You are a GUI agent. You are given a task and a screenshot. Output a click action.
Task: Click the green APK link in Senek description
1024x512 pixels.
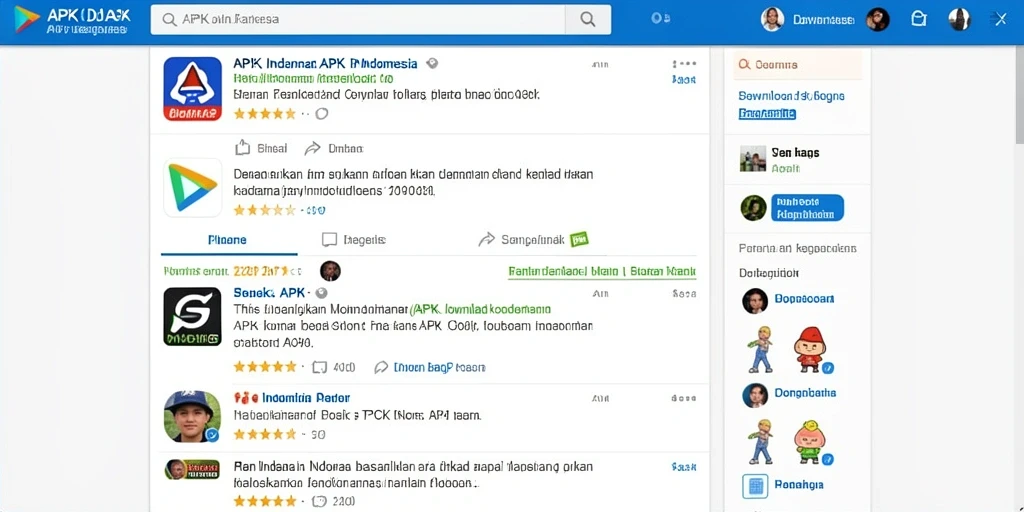click(x=479, y=309)
